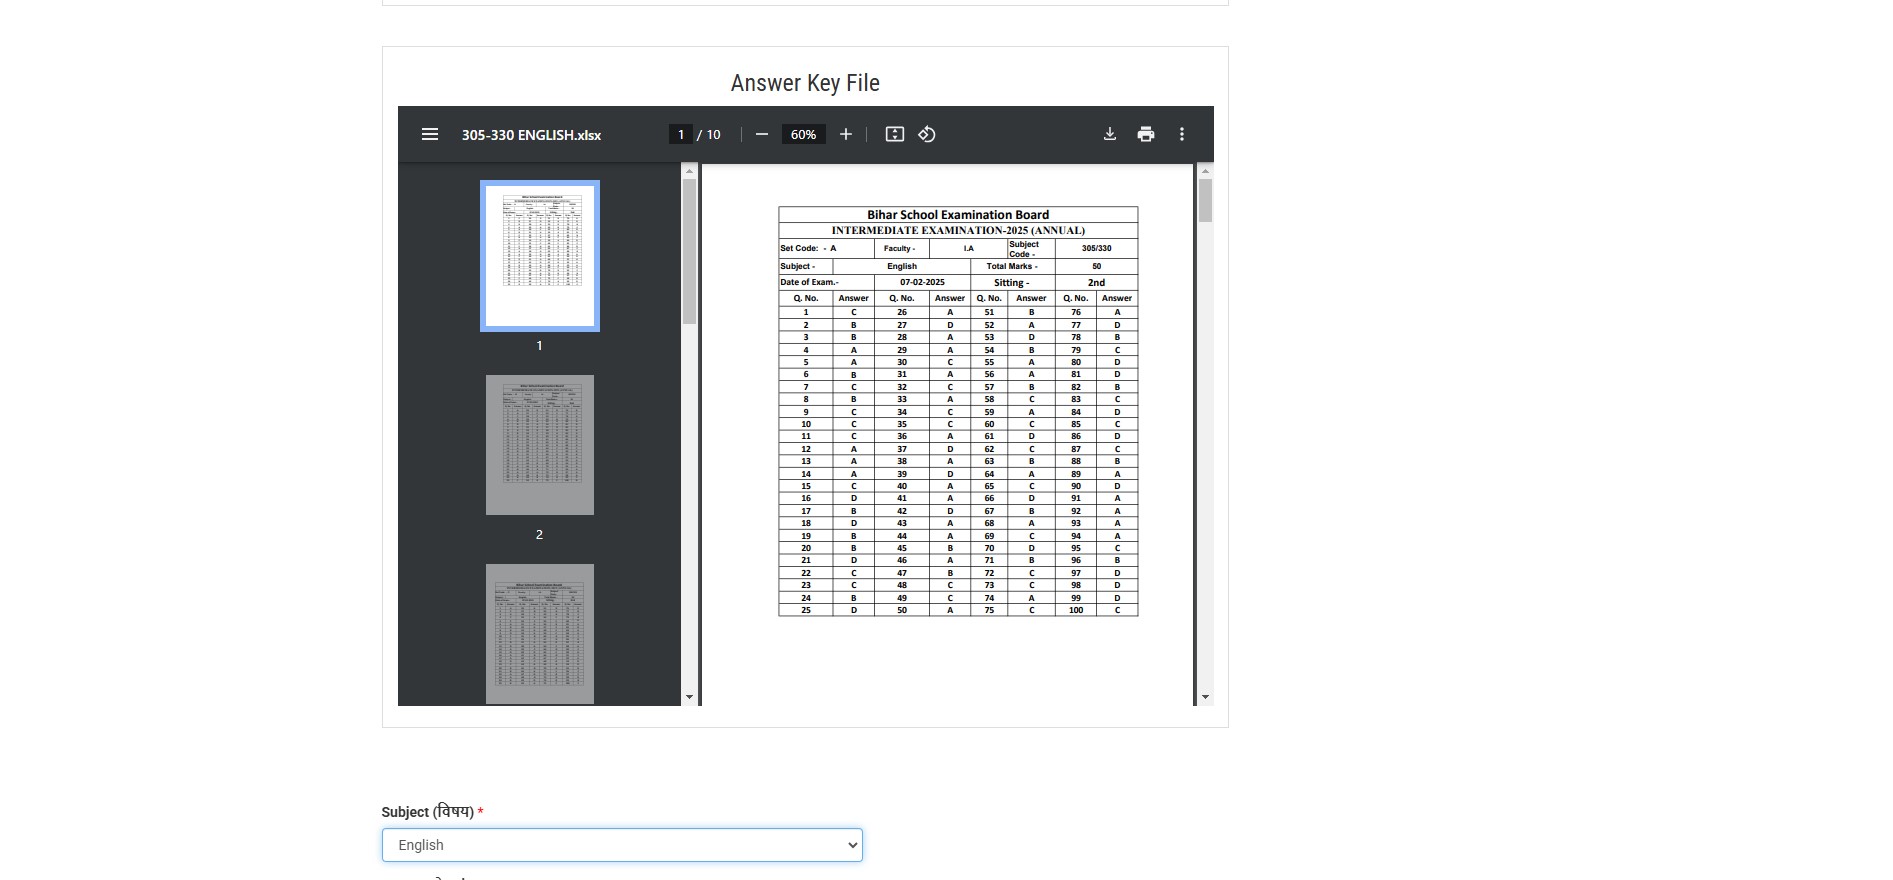Click thumbnail panel scroll up arrow
1893x880 pixels.
pyautogui.click(x=689, y=171)
